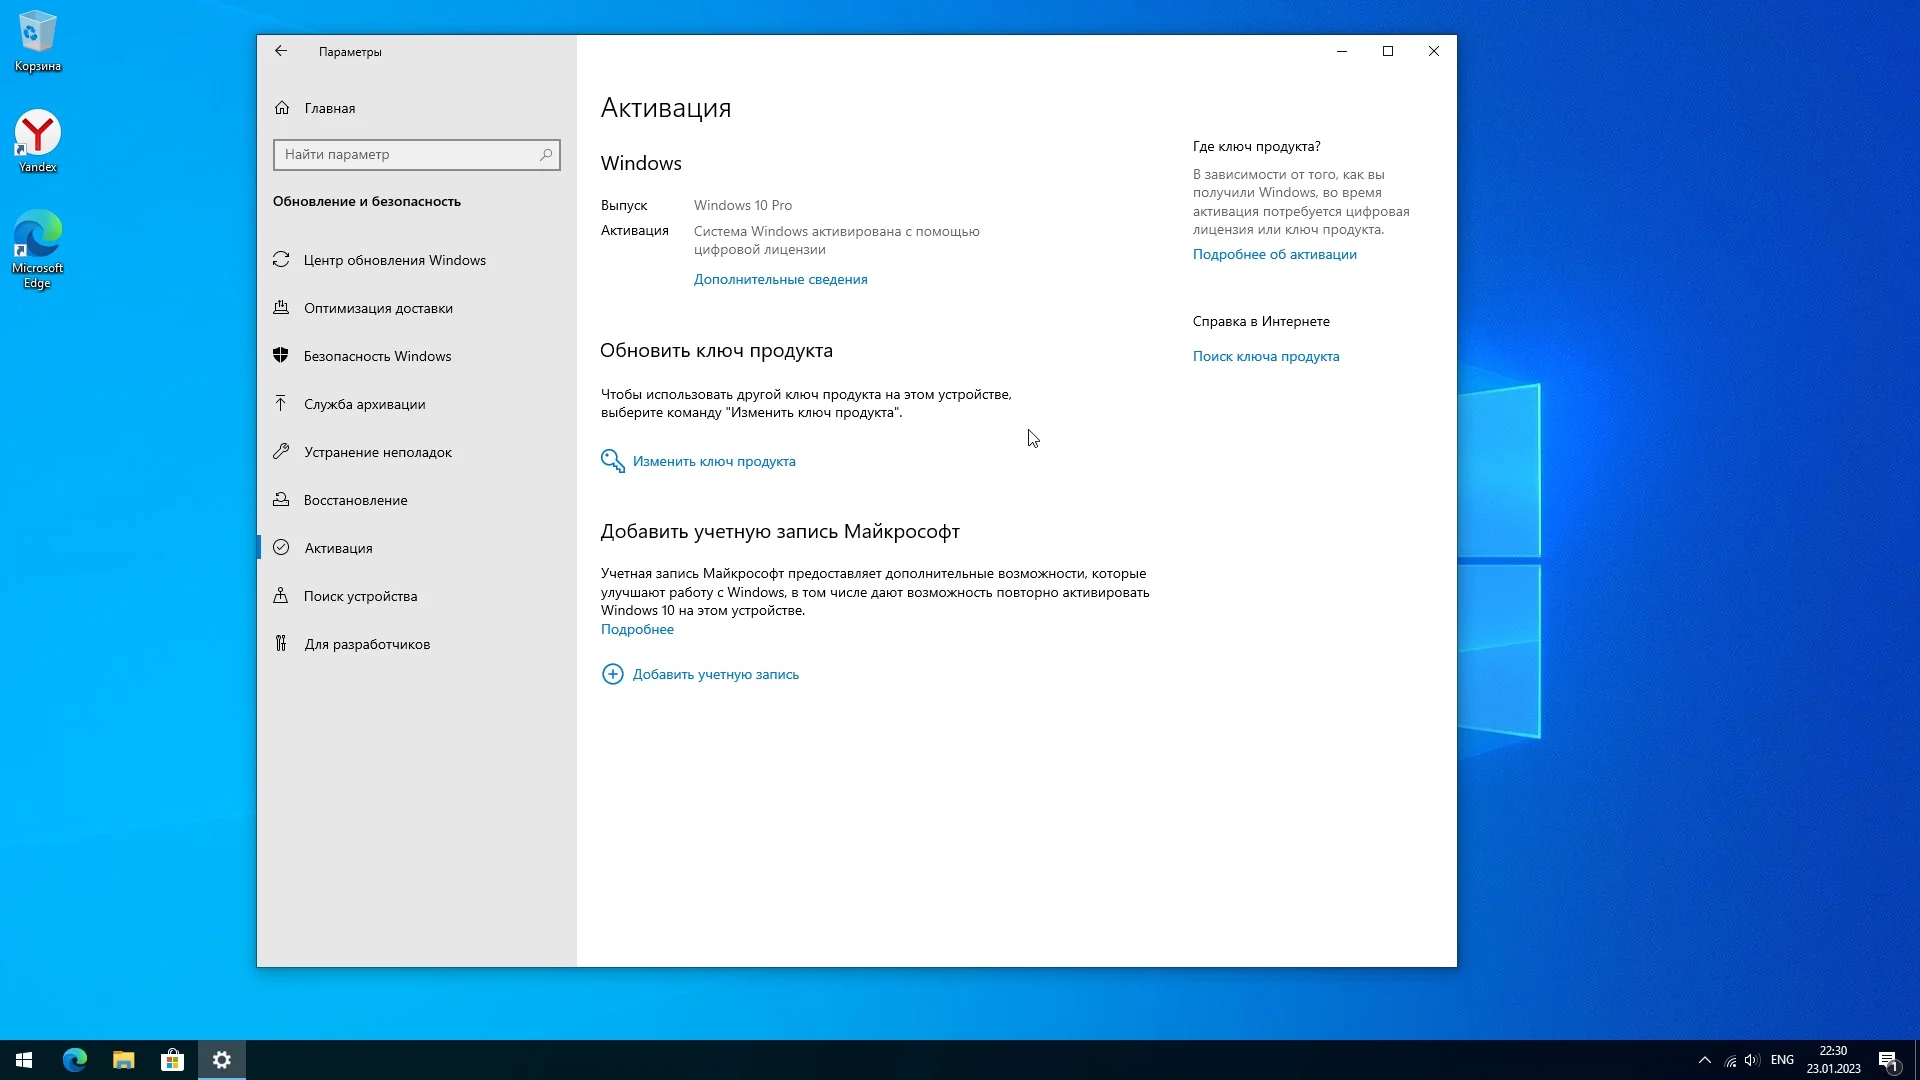Open Microsoft Store from taskbar

pyautogui.click(x=172, y=1060)
